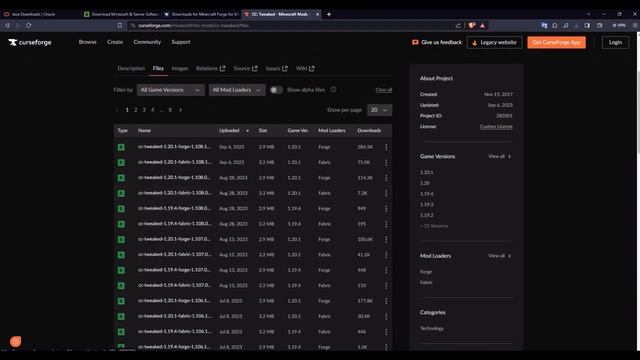640x360 pixels.
Task: Switch to the Java Downloads Oracle browser tab
Action: [41, 14]
